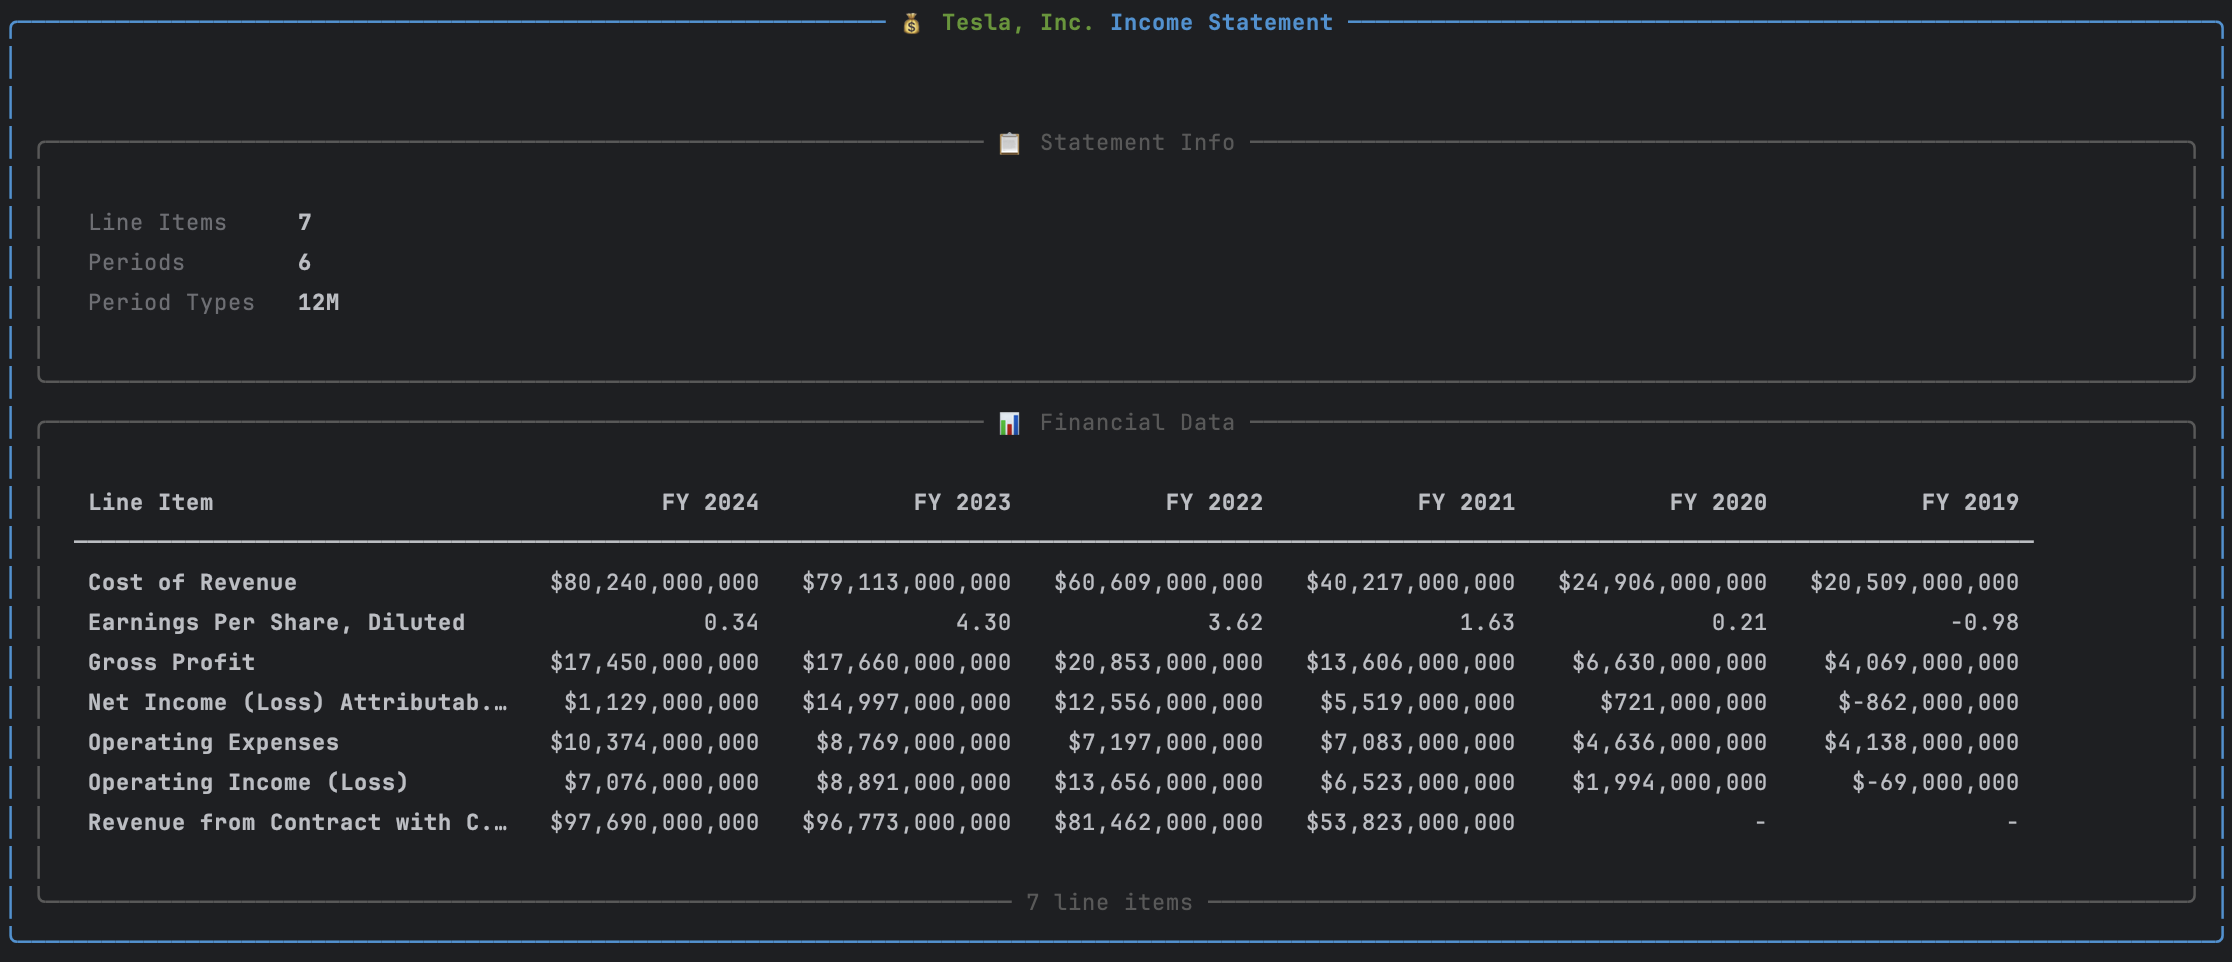Click the 'FY 2023' column header
This screenshot has height=962, width=2232.
962,502
